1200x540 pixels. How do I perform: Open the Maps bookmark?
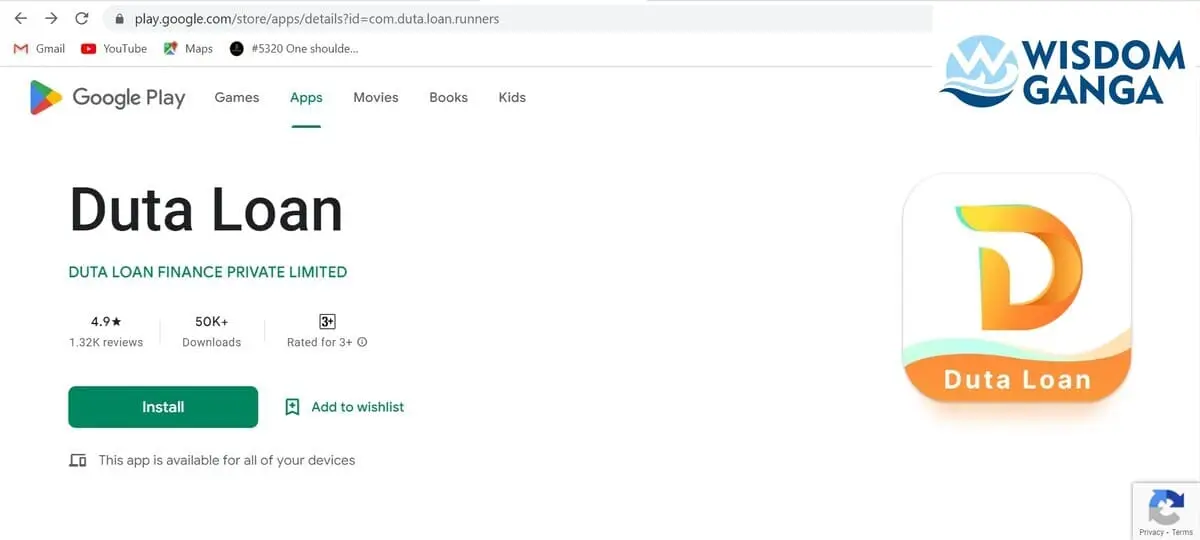(188, 48)
